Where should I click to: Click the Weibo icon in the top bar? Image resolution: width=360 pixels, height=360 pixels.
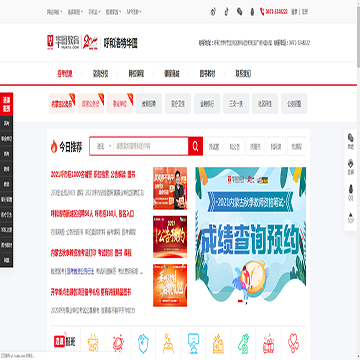[213, 12]
